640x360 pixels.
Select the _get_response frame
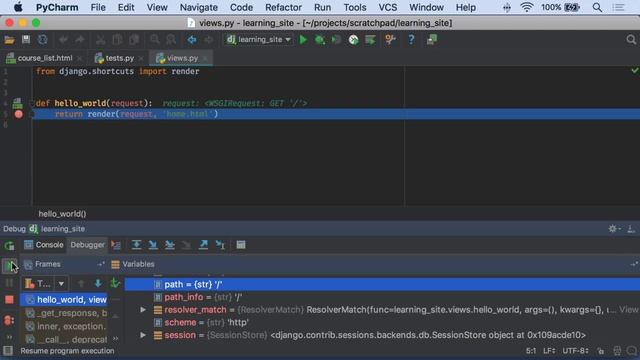64,313
